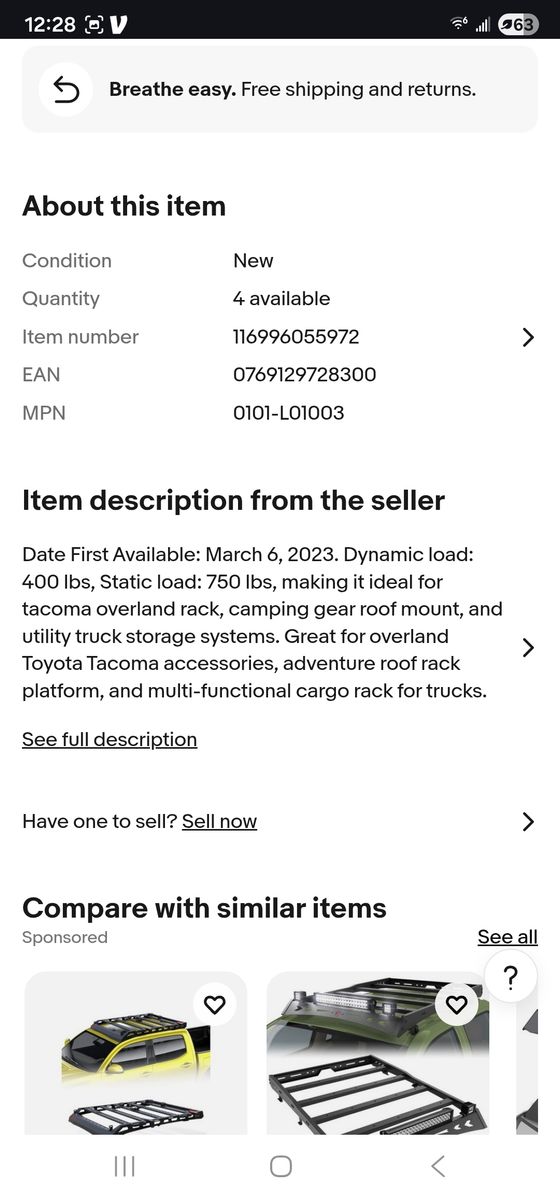Expand item number details chevron
Viewport: 560px width, 1200px height.
click(x=528, y=337)
